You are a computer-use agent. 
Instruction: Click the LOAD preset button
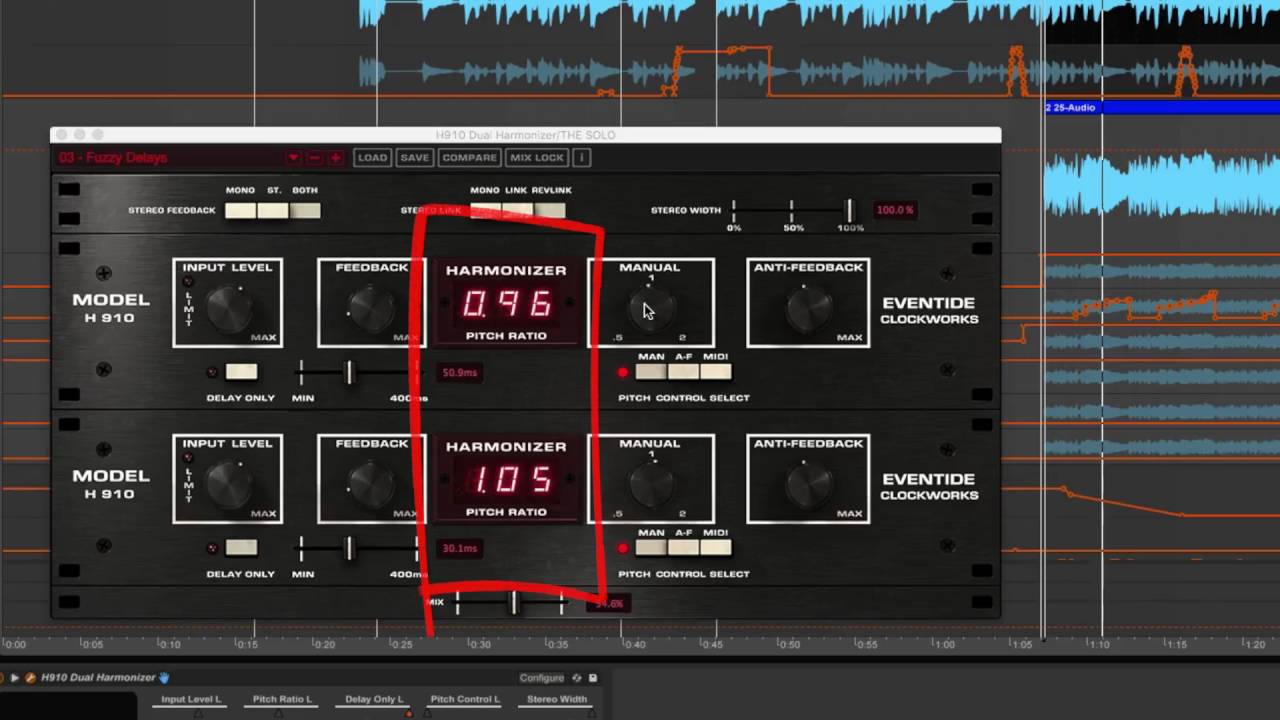click(x=372, y=158)
